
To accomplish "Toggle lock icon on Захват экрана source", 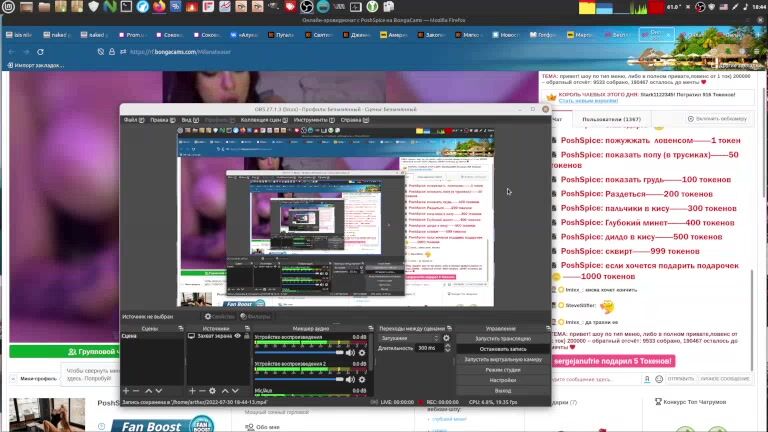I will tap(245, 337).
